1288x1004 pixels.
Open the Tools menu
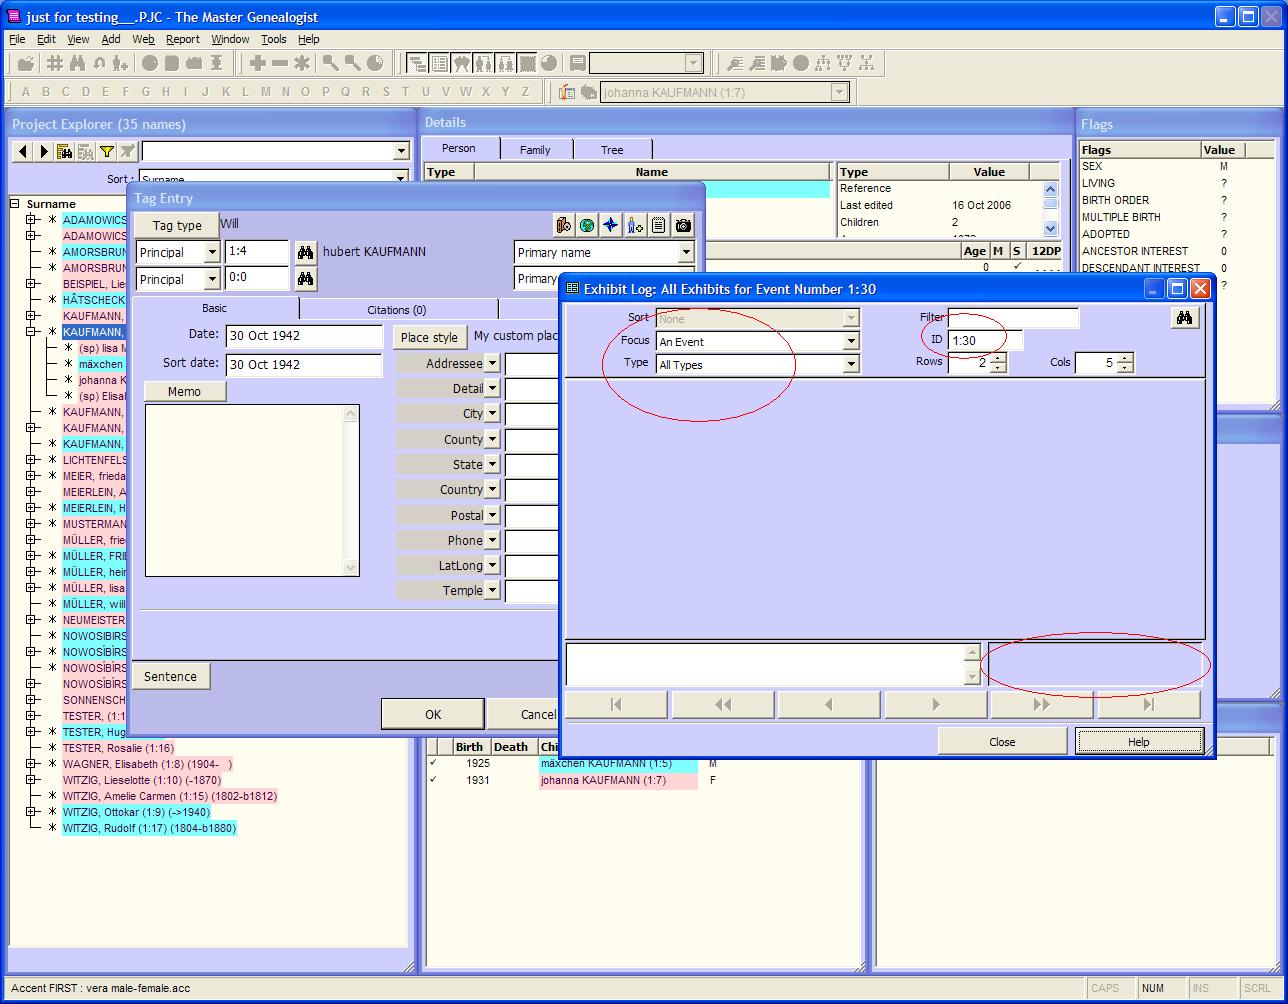[x=273, y=39]
